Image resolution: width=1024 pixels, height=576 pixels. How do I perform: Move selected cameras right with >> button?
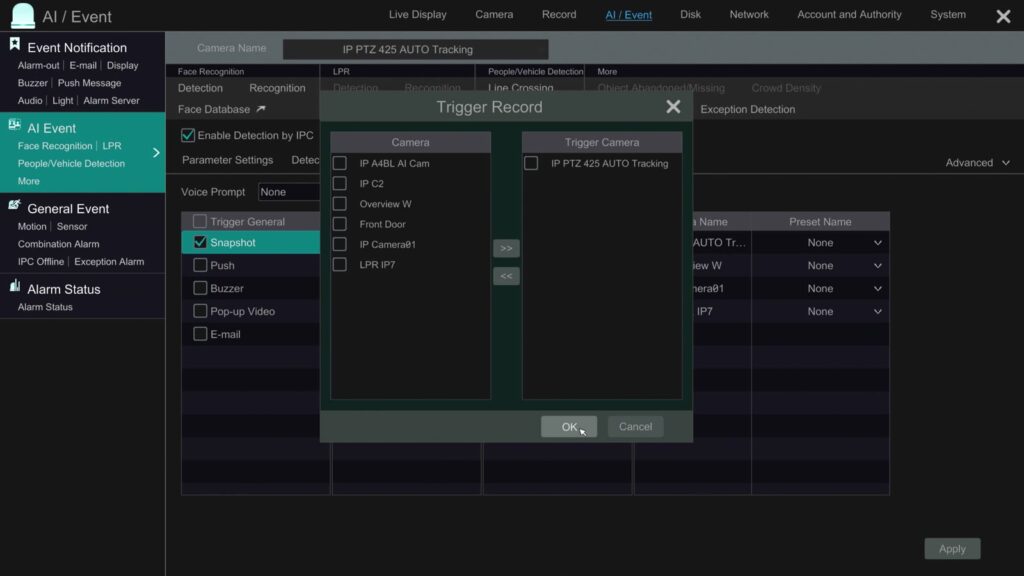506,248
